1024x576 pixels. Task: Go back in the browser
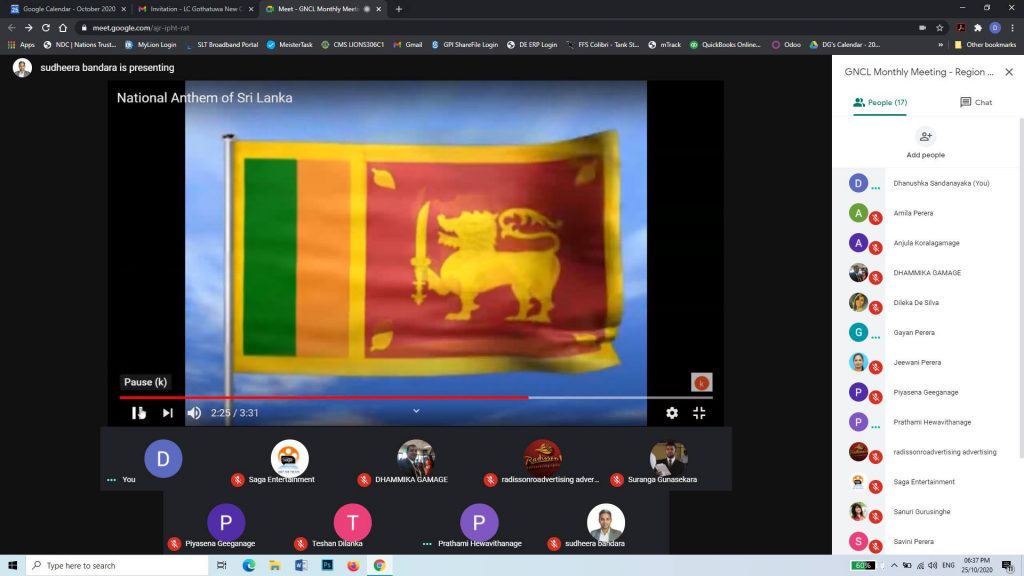(11, 28)
